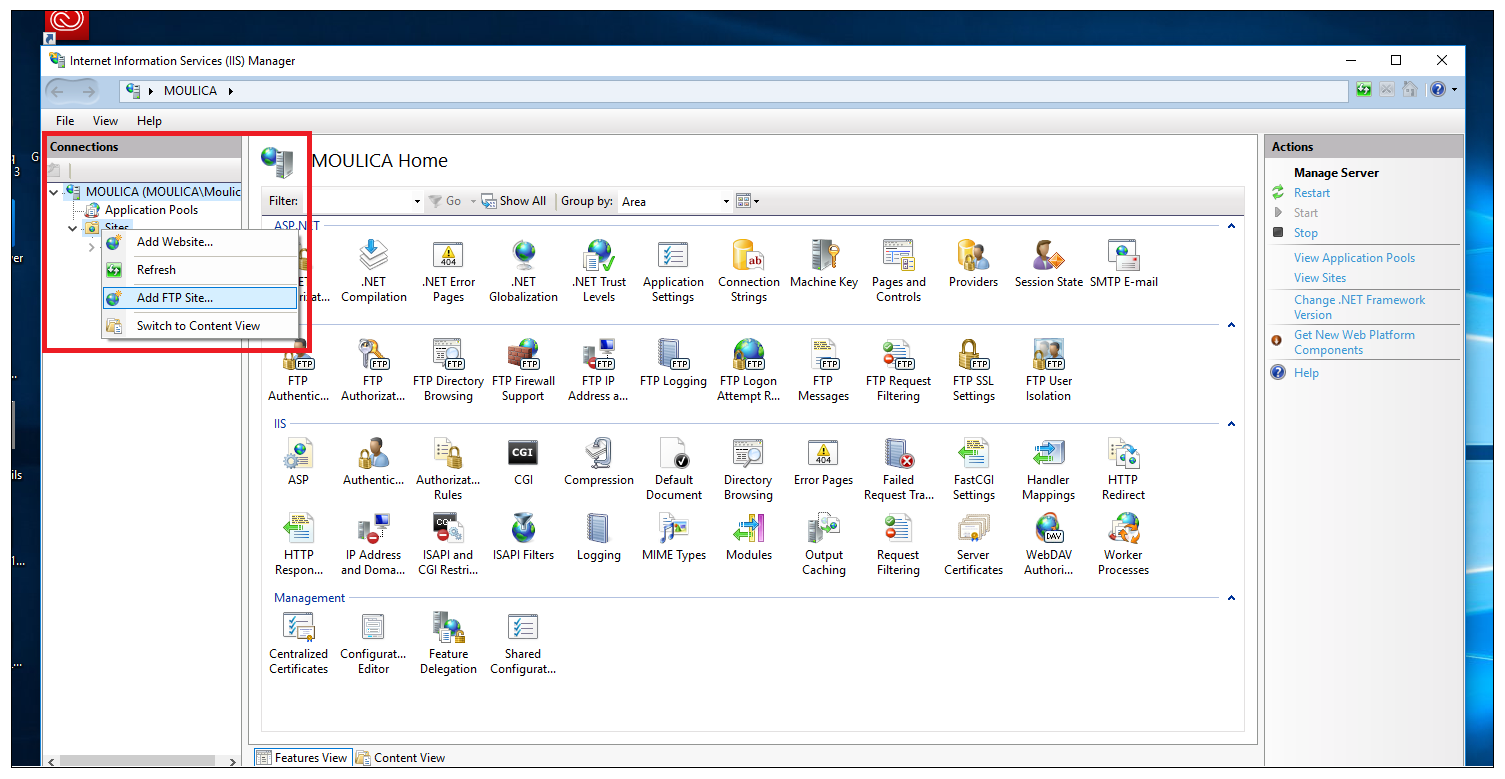
Task: Open View Application Pools link
Action: pos(1354,258)
